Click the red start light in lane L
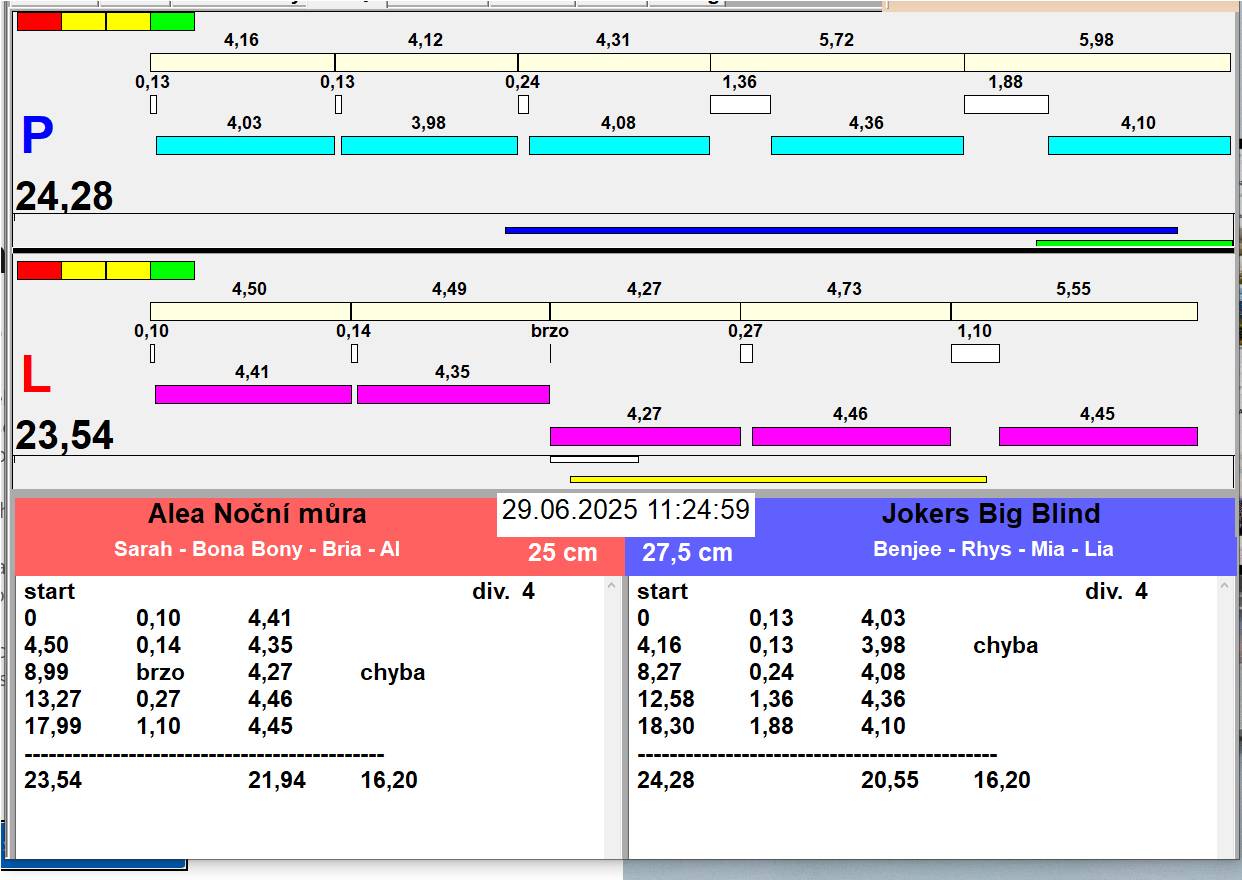This screenshot has height=880, width=1242. (x=39, y=270)
